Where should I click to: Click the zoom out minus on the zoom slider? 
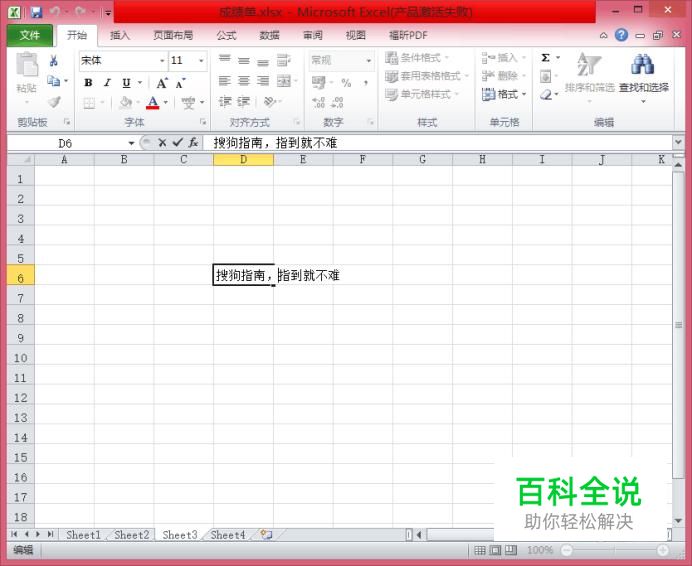pyautogui.click(x=567, y=550)
